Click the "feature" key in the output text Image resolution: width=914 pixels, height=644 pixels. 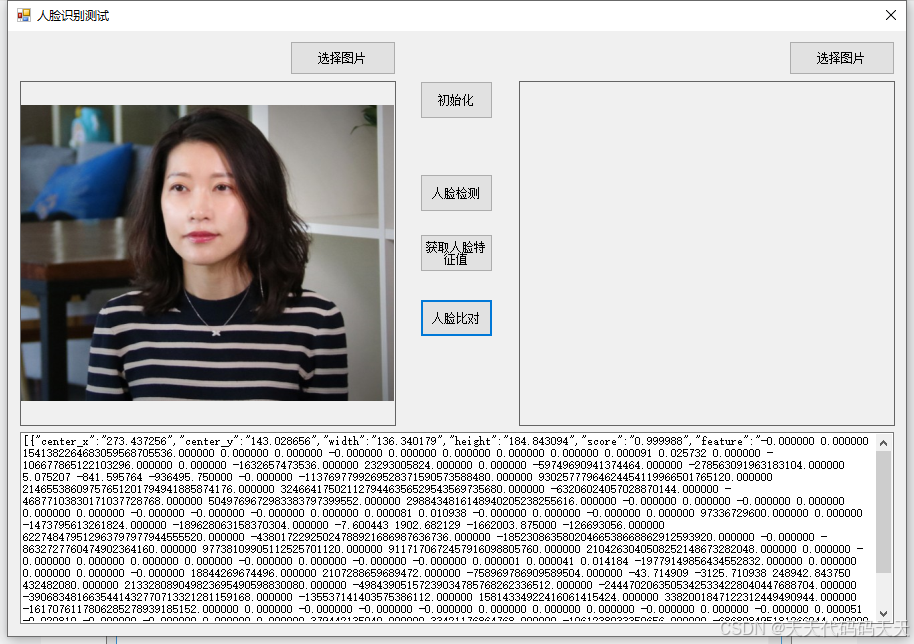[x=722, y=441]
